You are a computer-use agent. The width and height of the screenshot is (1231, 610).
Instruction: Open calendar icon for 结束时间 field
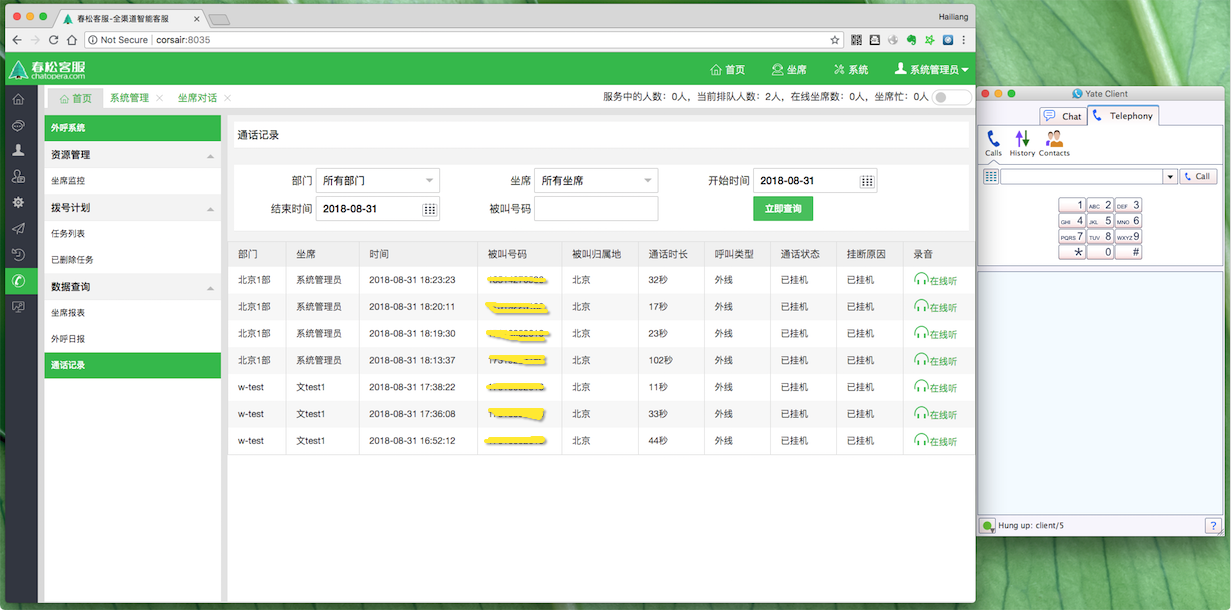(429, 209)
